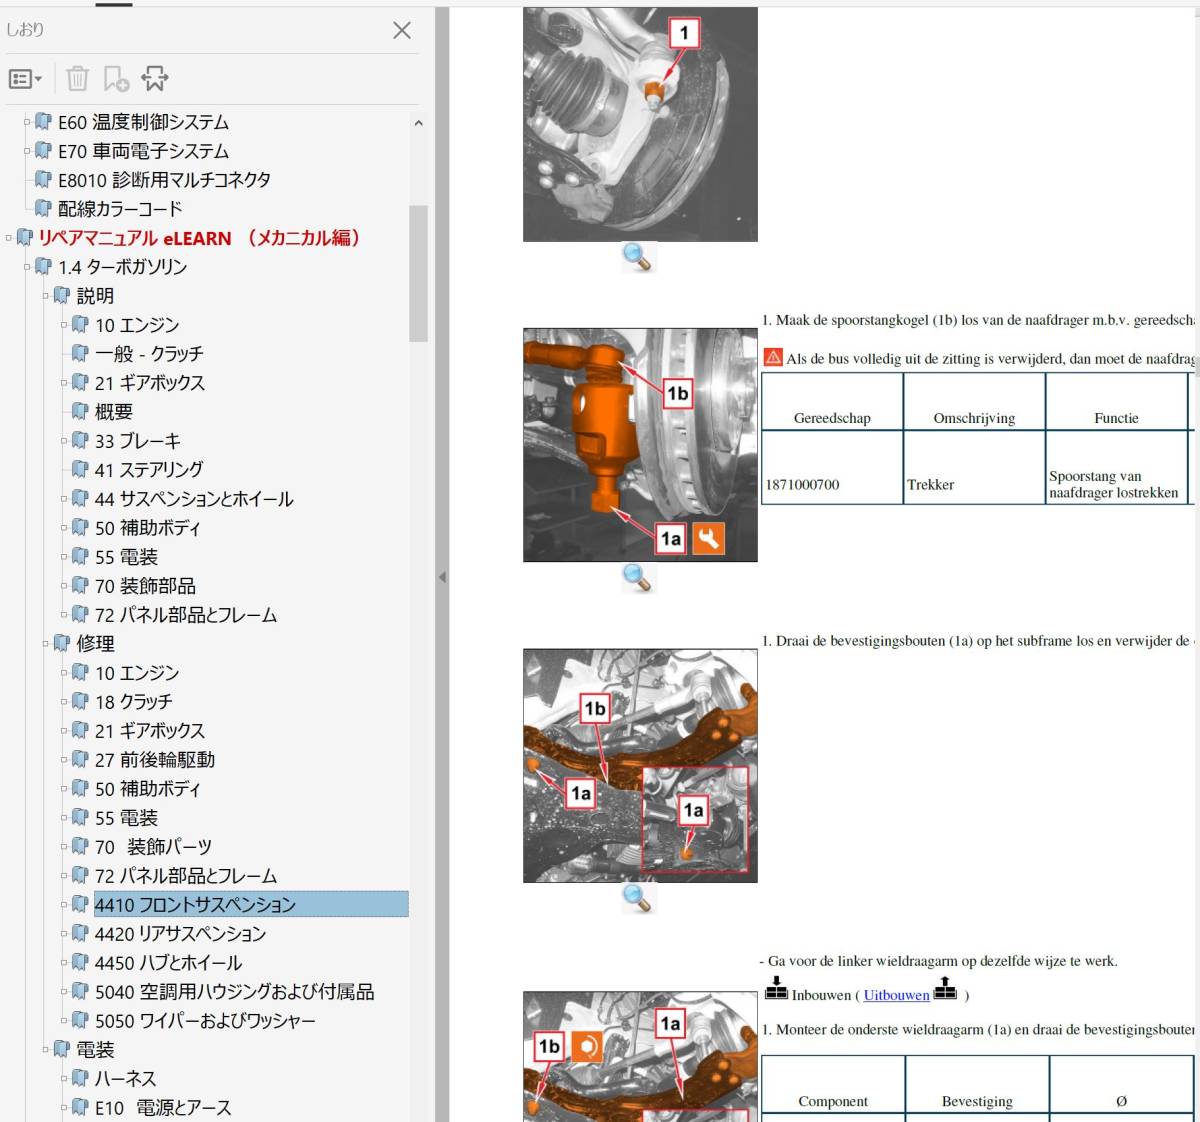Expand the 33 ブレーキ bookmark node
This screenshot has height=1122, width=1200.
click(65, 441)
